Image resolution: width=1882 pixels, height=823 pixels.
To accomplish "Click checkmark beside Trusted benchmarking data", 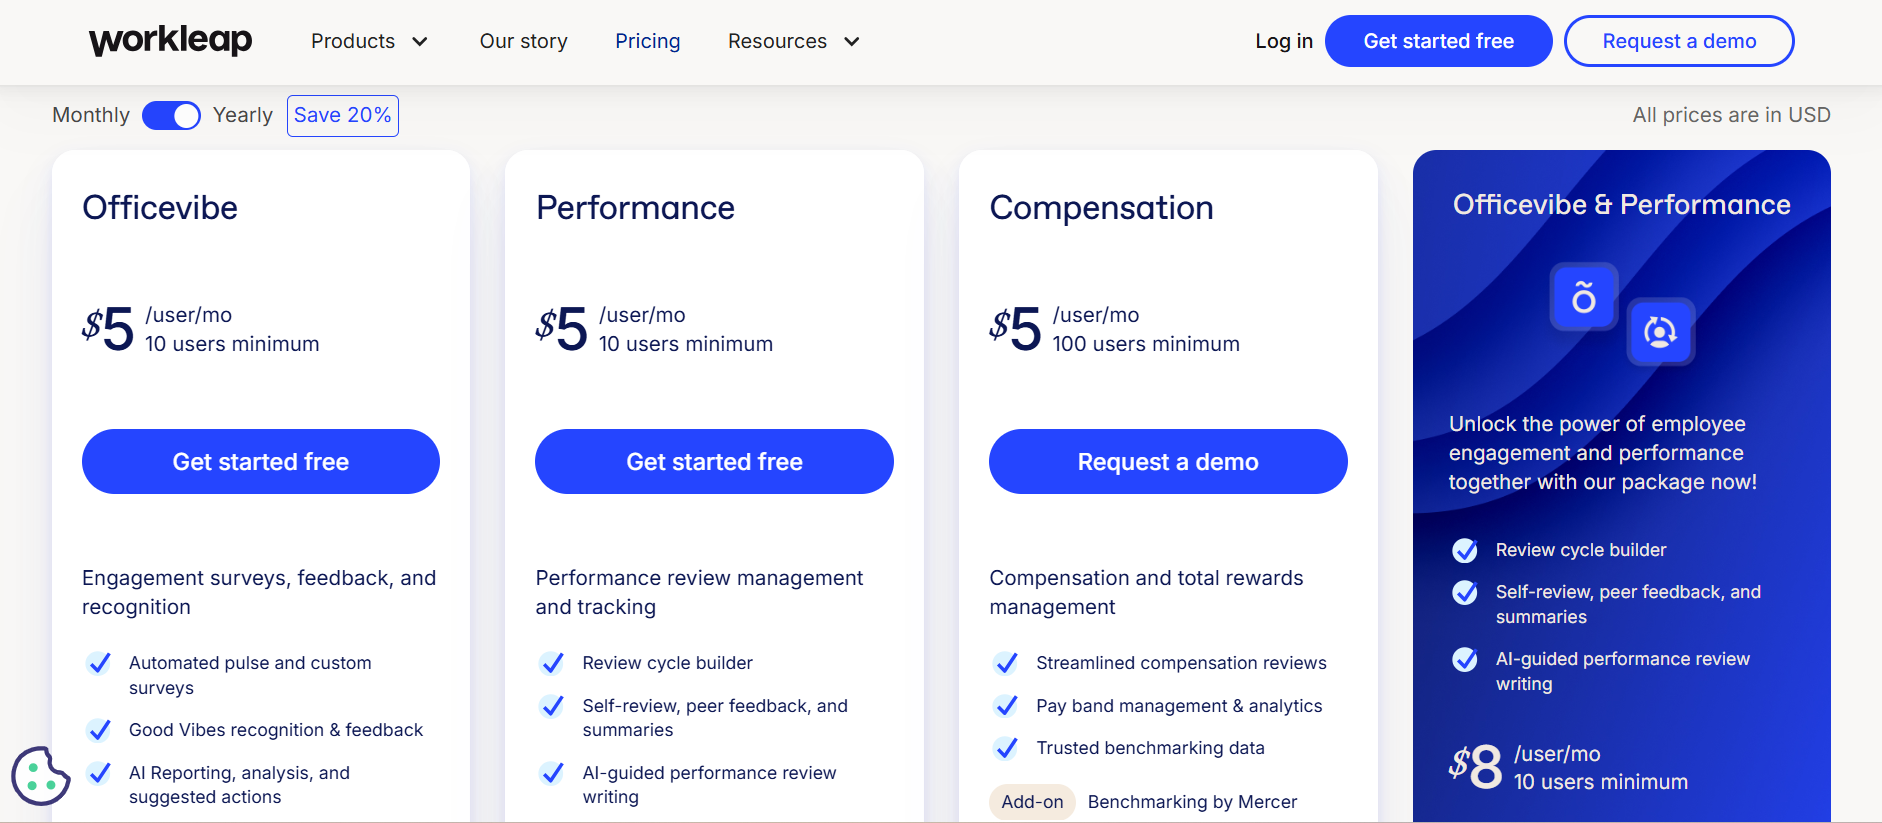I will point(1006,748).
